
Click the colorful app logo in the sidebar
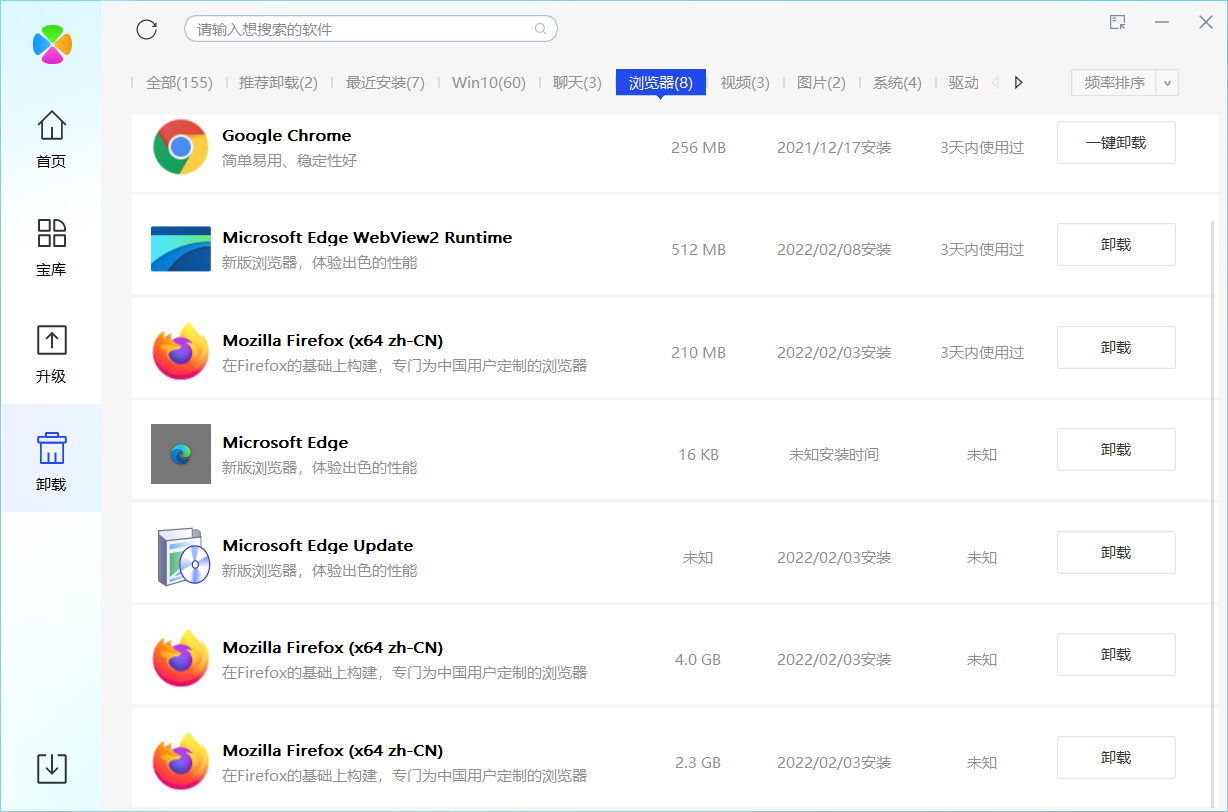click(x=52, y=44)
